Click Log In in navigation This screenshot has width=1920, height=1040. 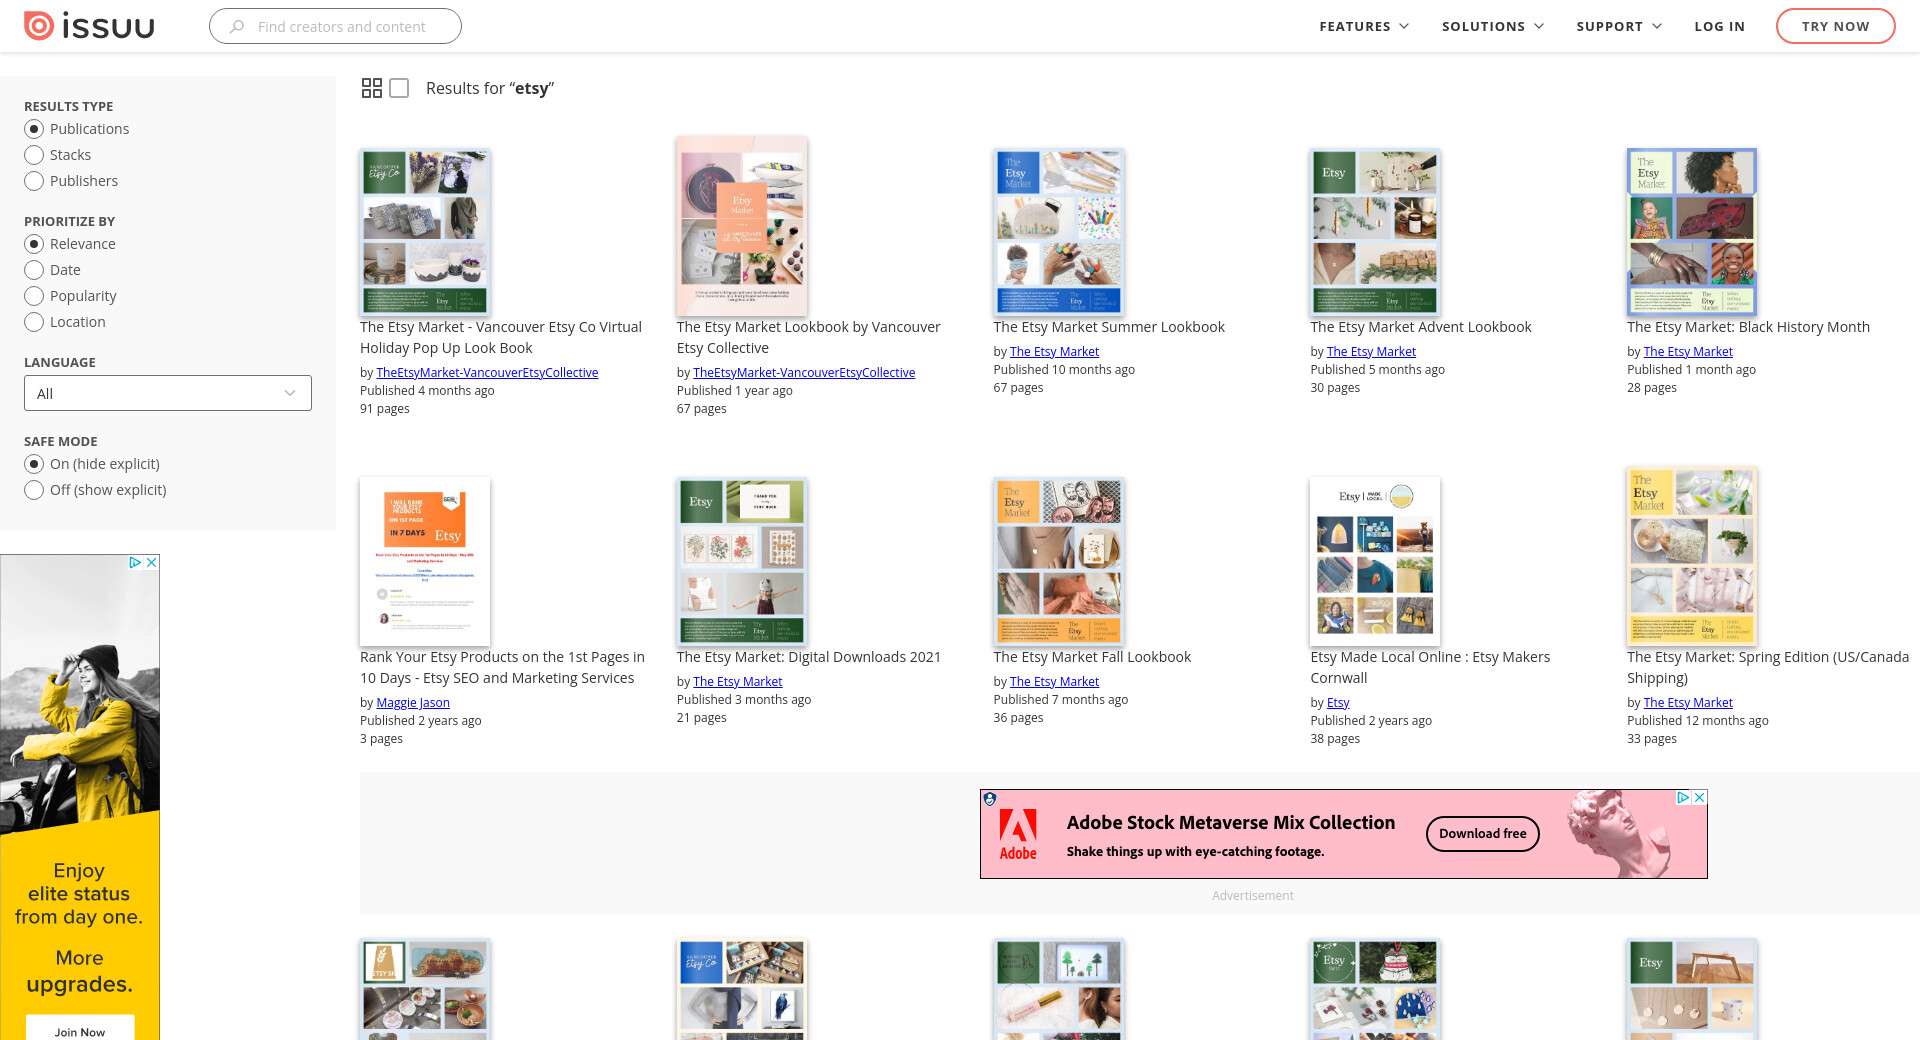[1719, 26]
